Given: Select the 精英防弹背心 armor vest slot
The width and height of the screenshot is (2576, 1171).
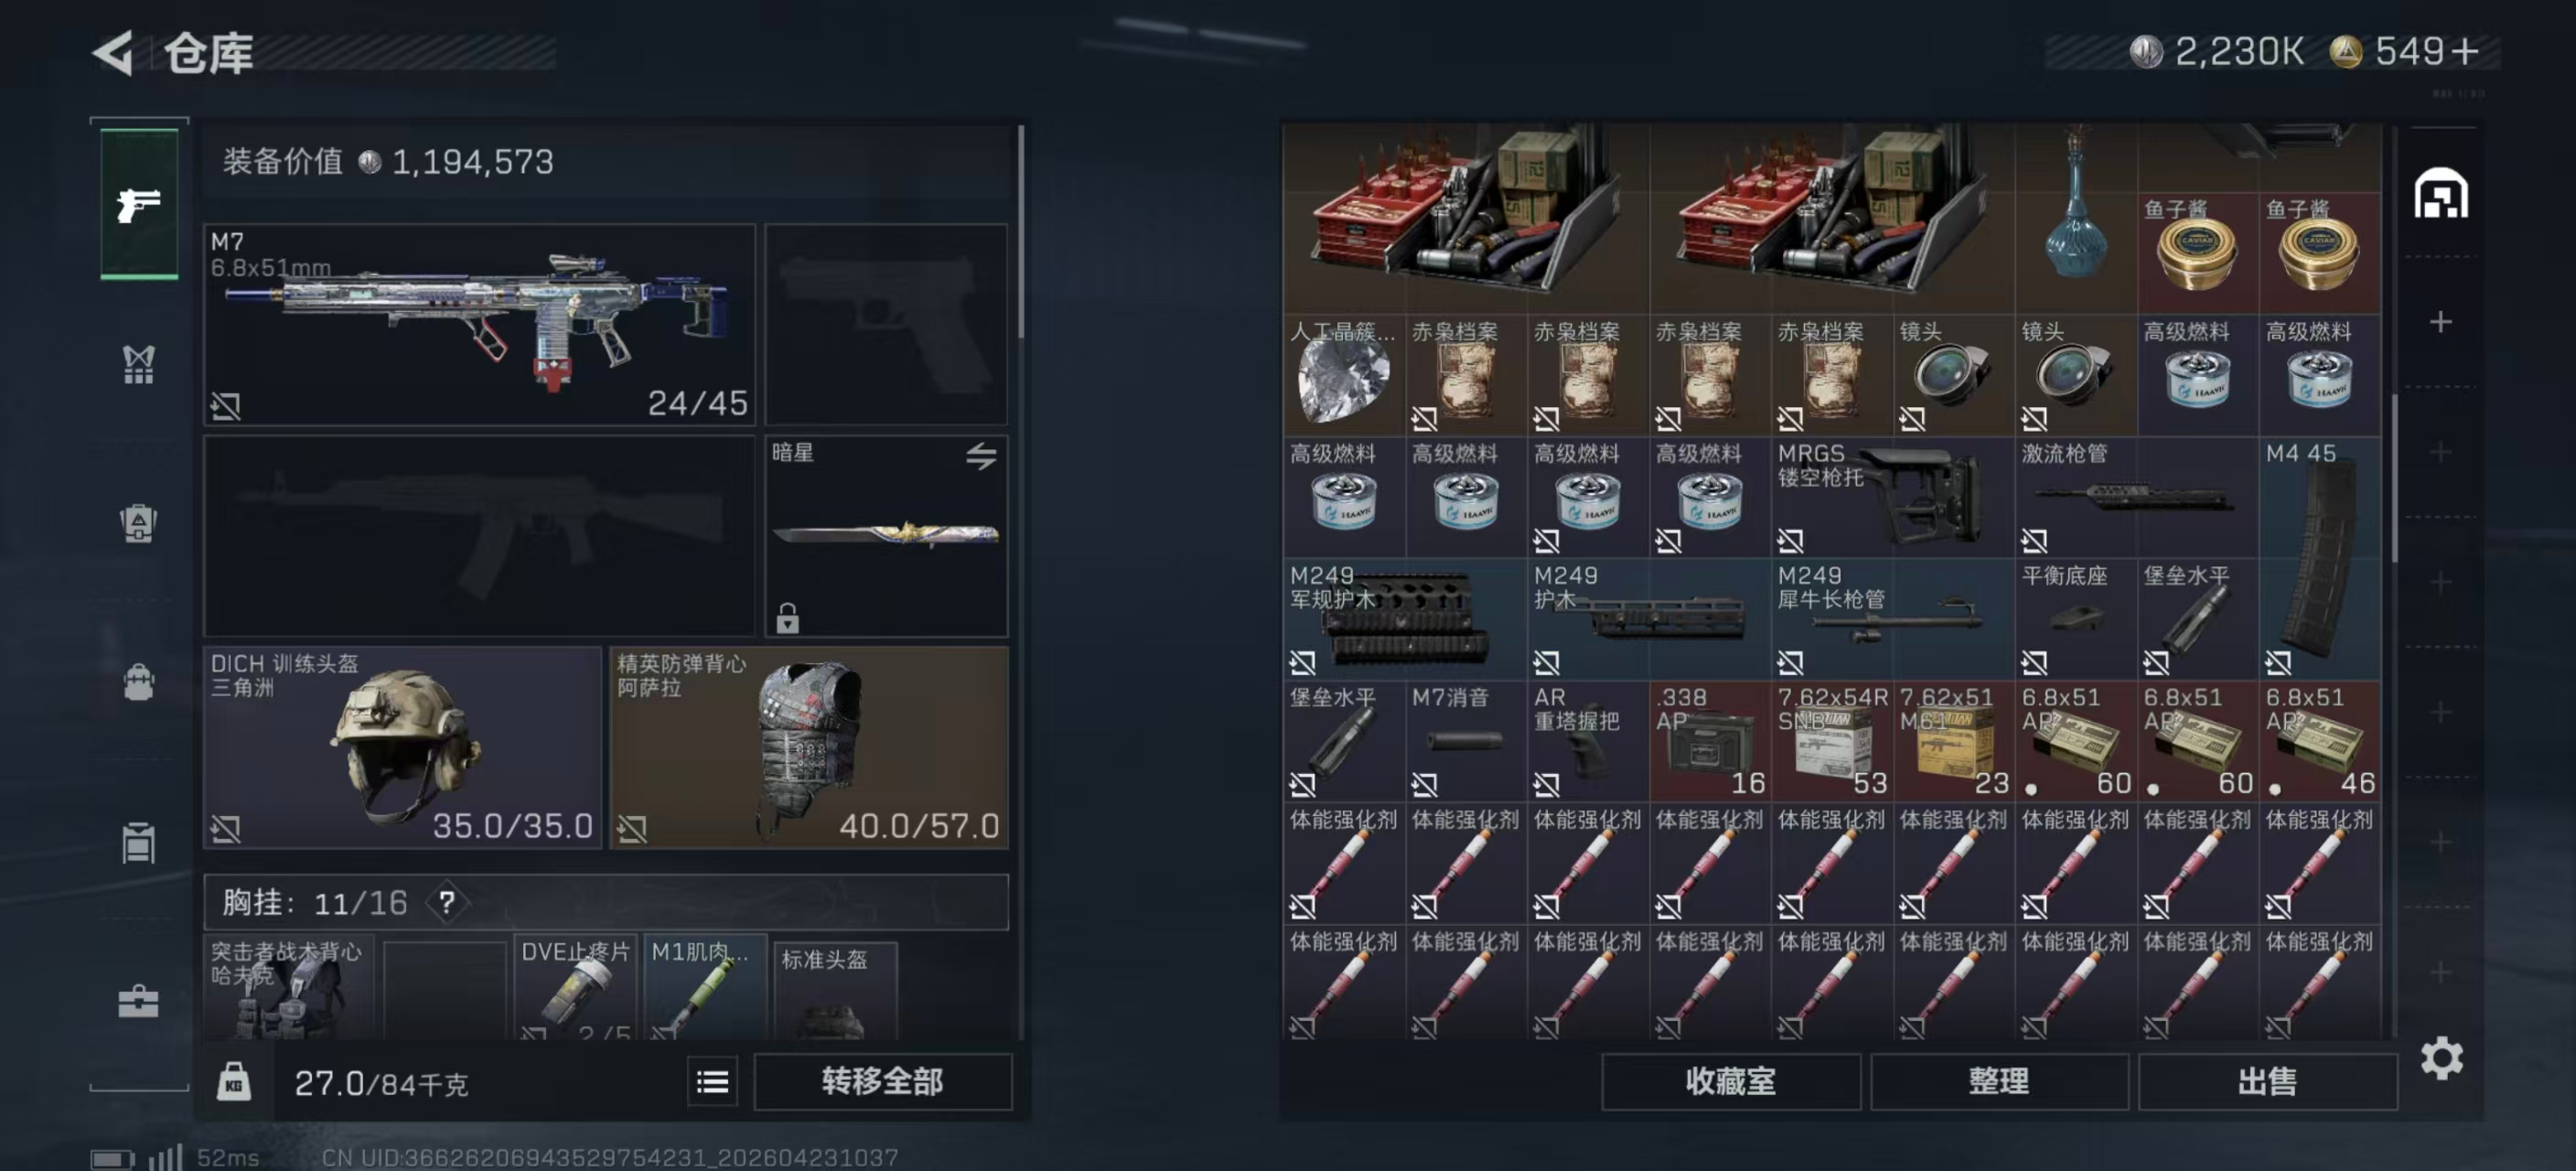Looking at the screenshot, I should 809,747.
